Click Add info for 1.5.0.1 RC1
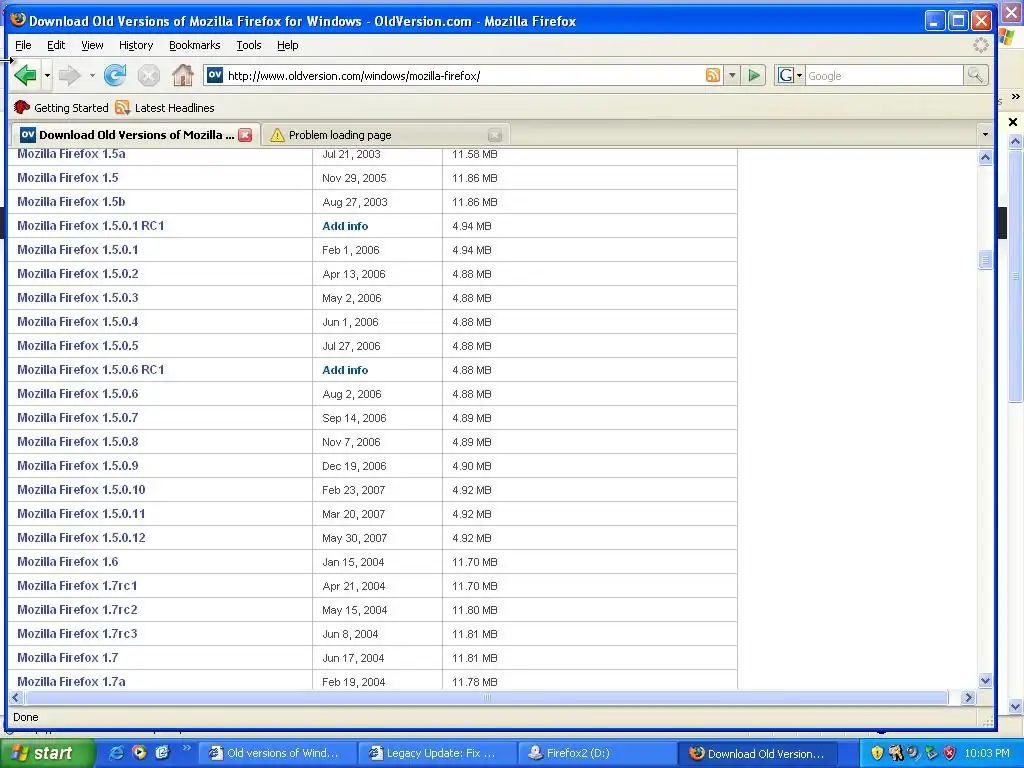1024x768 pixels. [x=345, y=226]
